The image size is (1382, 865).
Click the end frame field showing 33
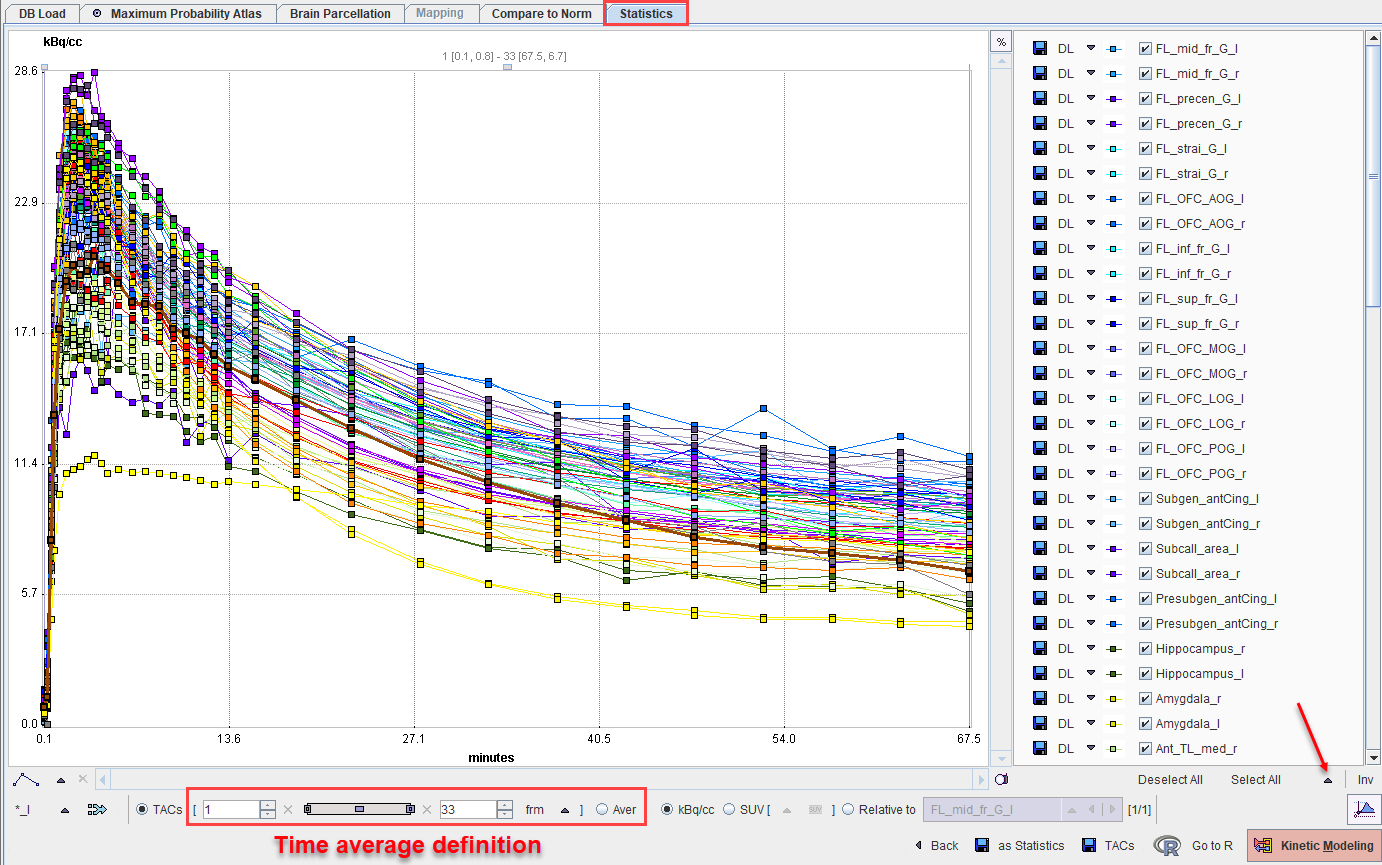tap(468, 810)
